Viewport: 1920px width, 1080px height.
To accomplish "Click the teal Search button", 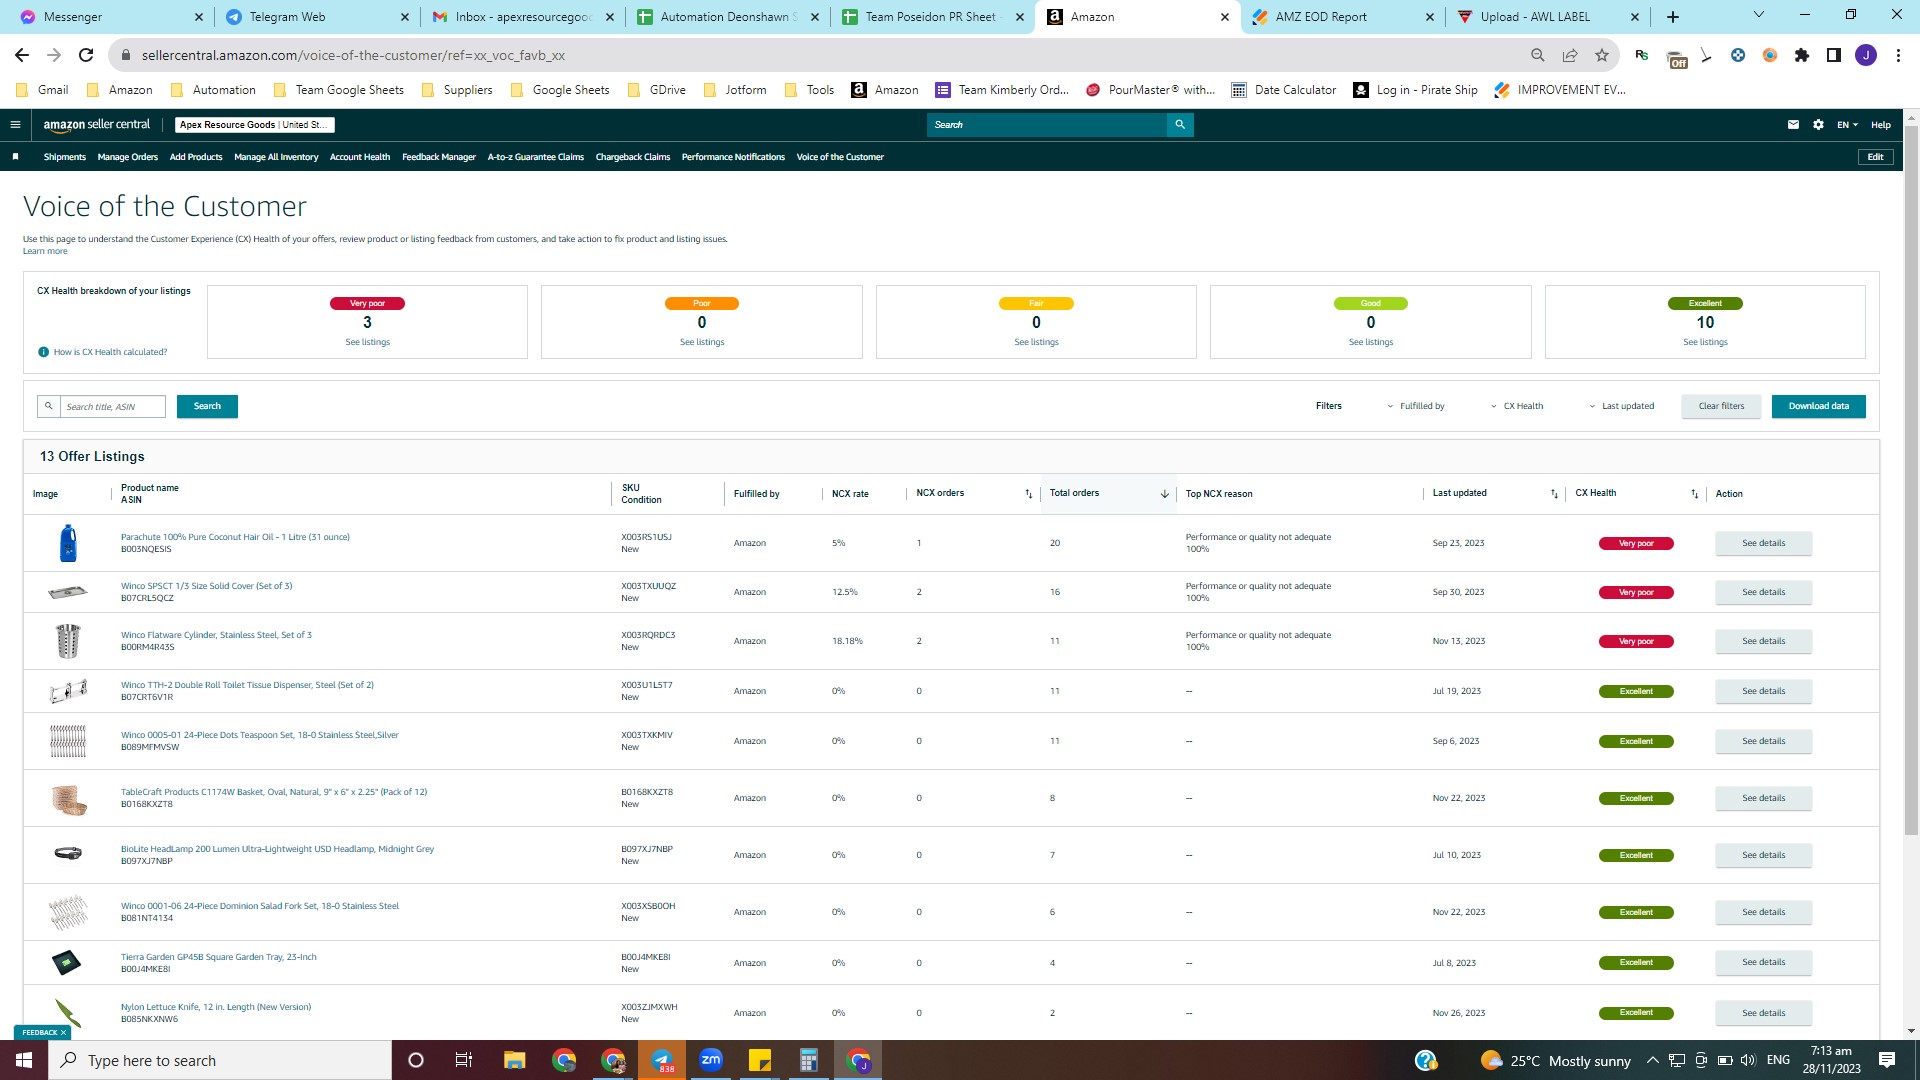I will (207, 406).
